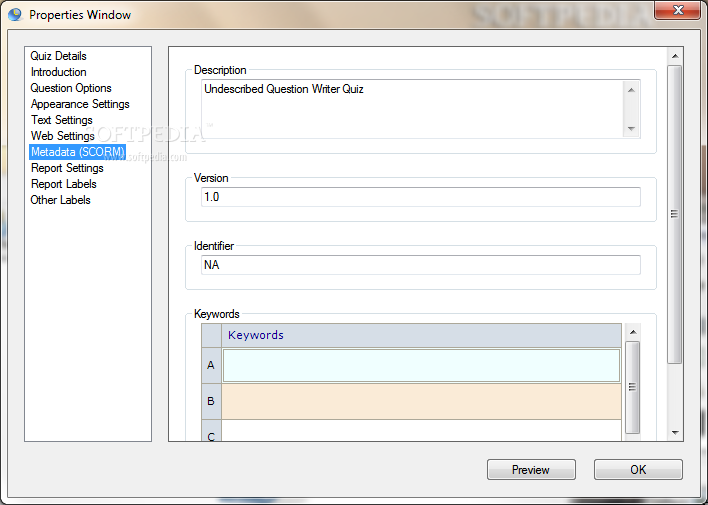This screenshot has height=505, width=708.
Task: Click the Properties Window title icon
Action: tap(15, 14)
